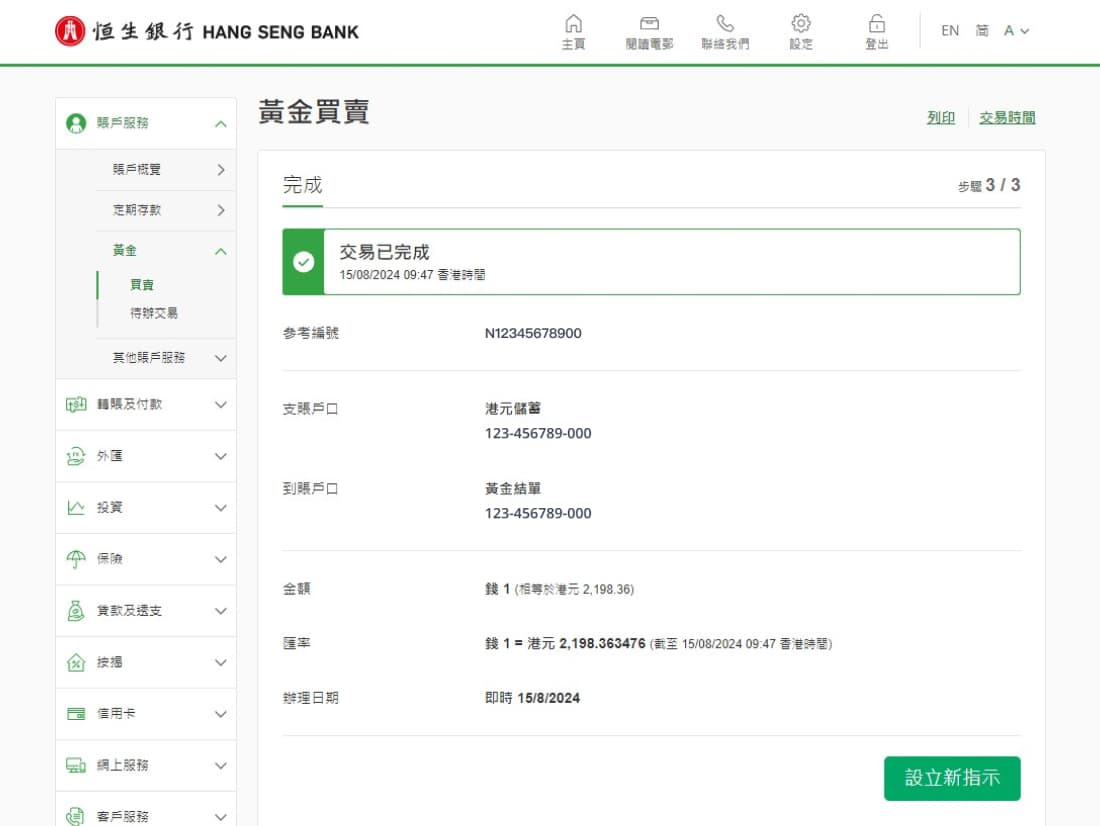Open 設定 gear icon
The width and height of the screenshot is (1100, 826).
click(x=801, y=24)
